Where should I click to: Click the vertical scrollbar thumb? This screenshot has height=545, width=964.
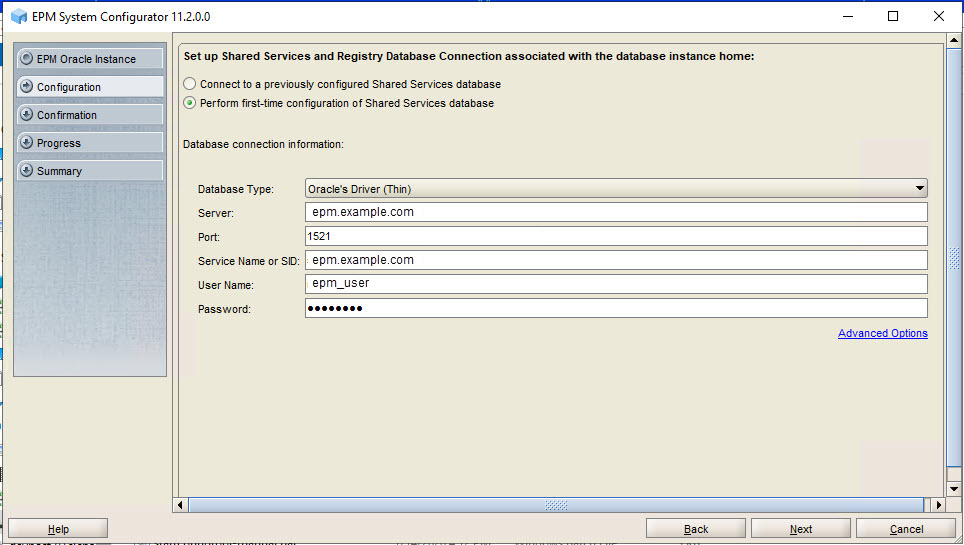pos(954,258)
